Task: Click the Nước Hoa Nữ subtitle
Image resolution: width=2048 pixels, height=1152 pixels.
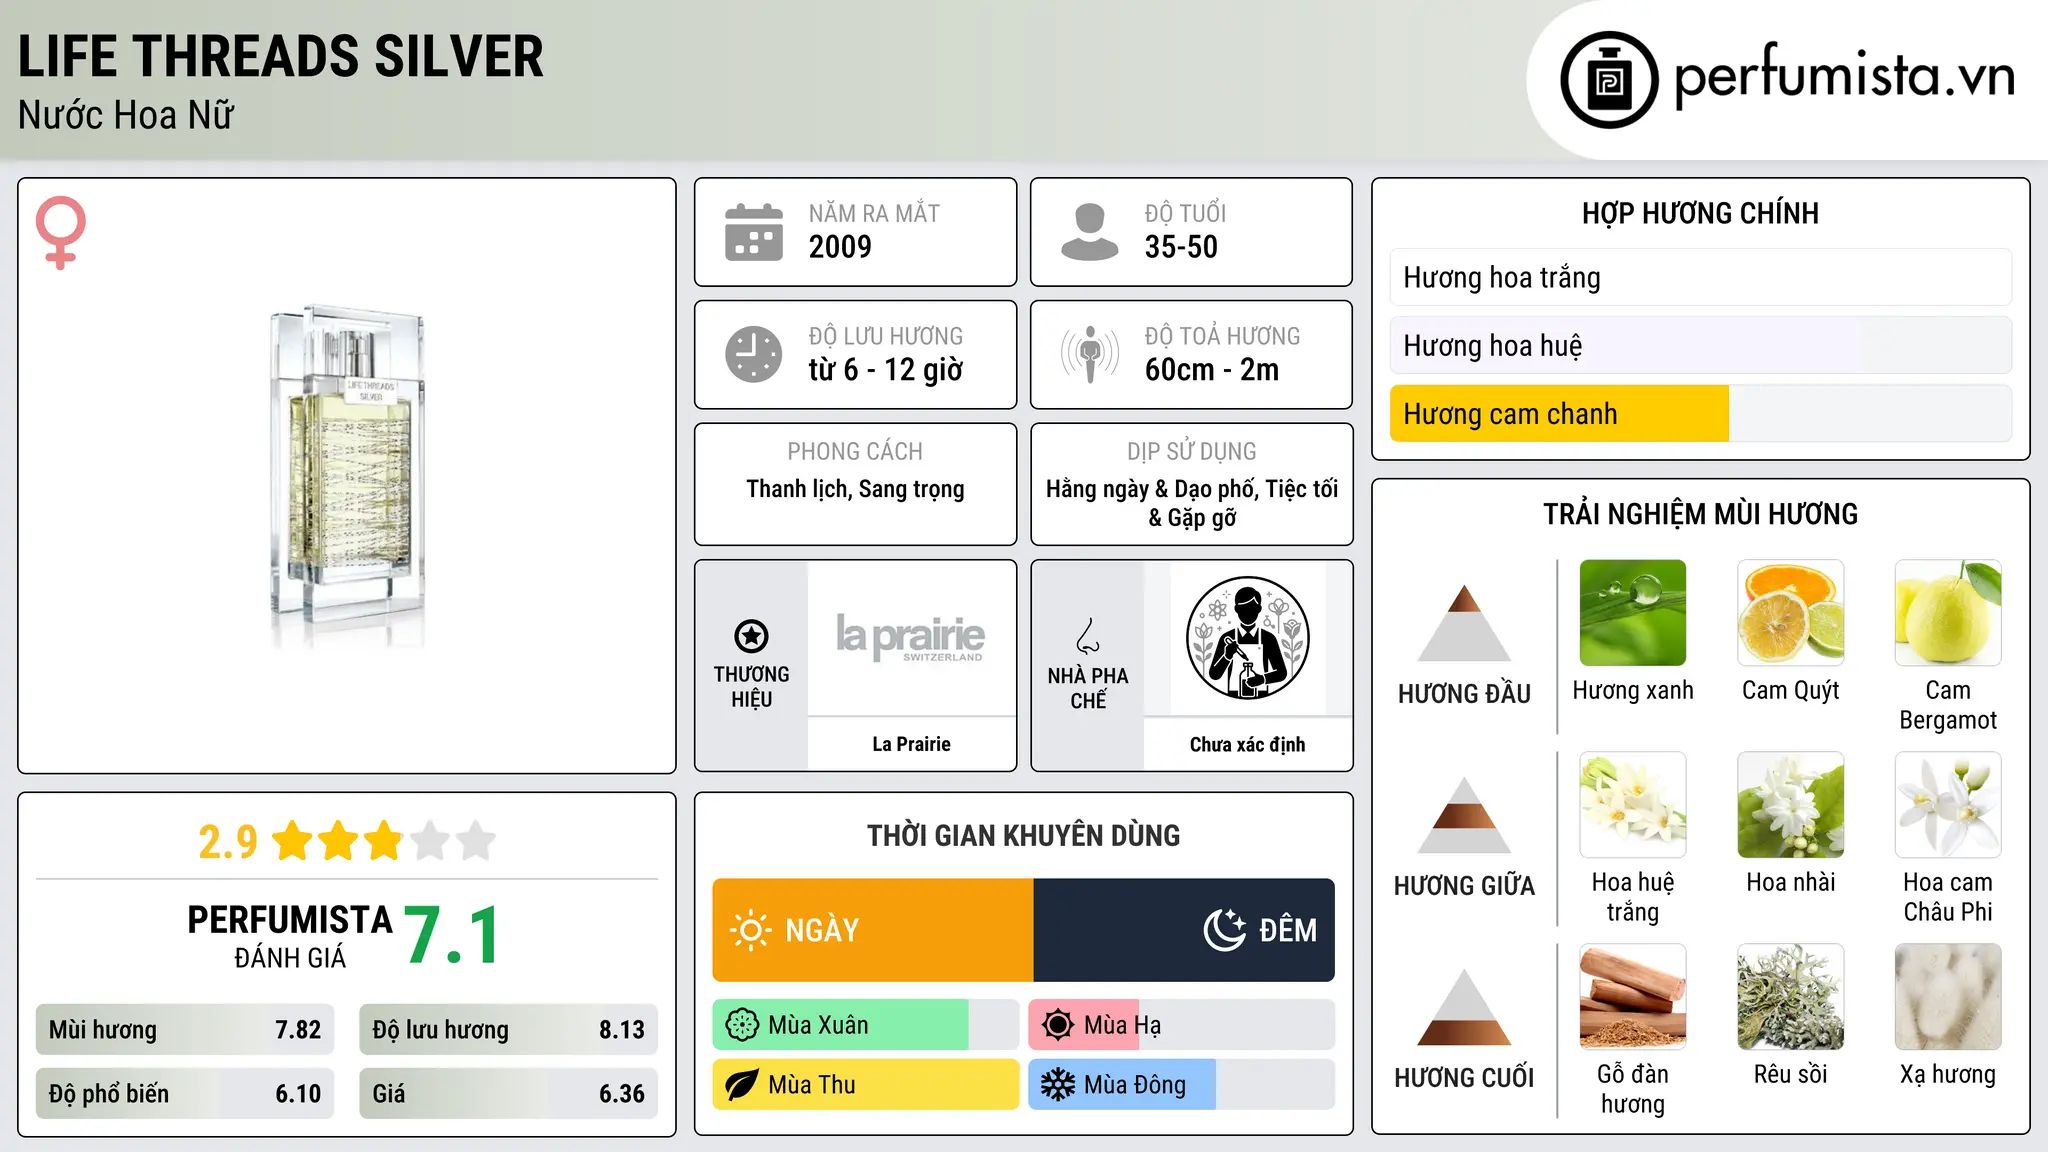Action: [126, 115]
